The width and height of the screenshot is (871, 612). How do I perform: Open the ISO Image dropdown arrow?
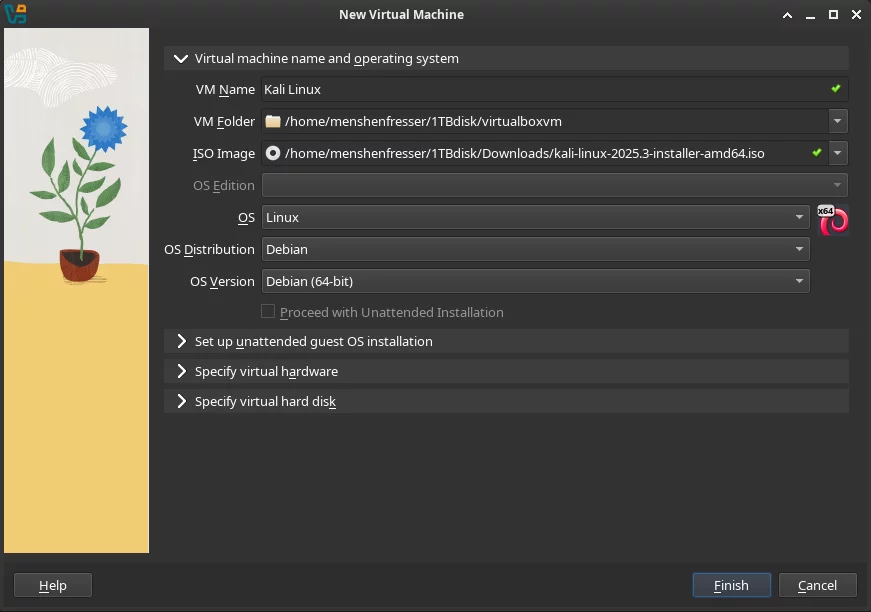click(837, 154)
